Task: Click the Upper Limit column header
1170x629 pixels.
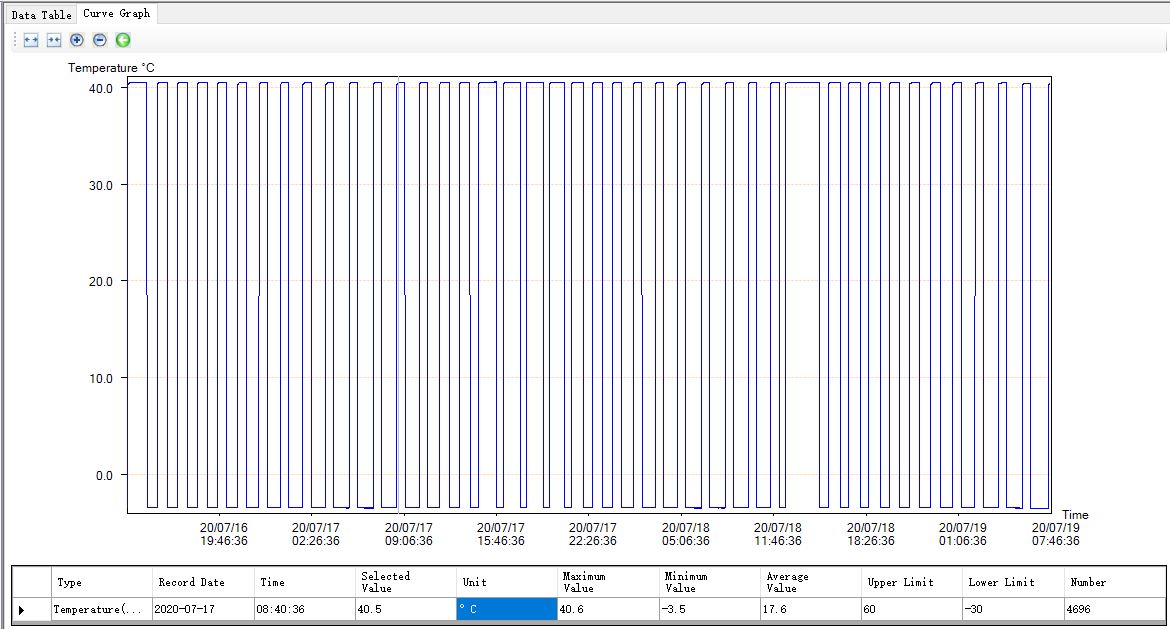Action: [912, 582]
